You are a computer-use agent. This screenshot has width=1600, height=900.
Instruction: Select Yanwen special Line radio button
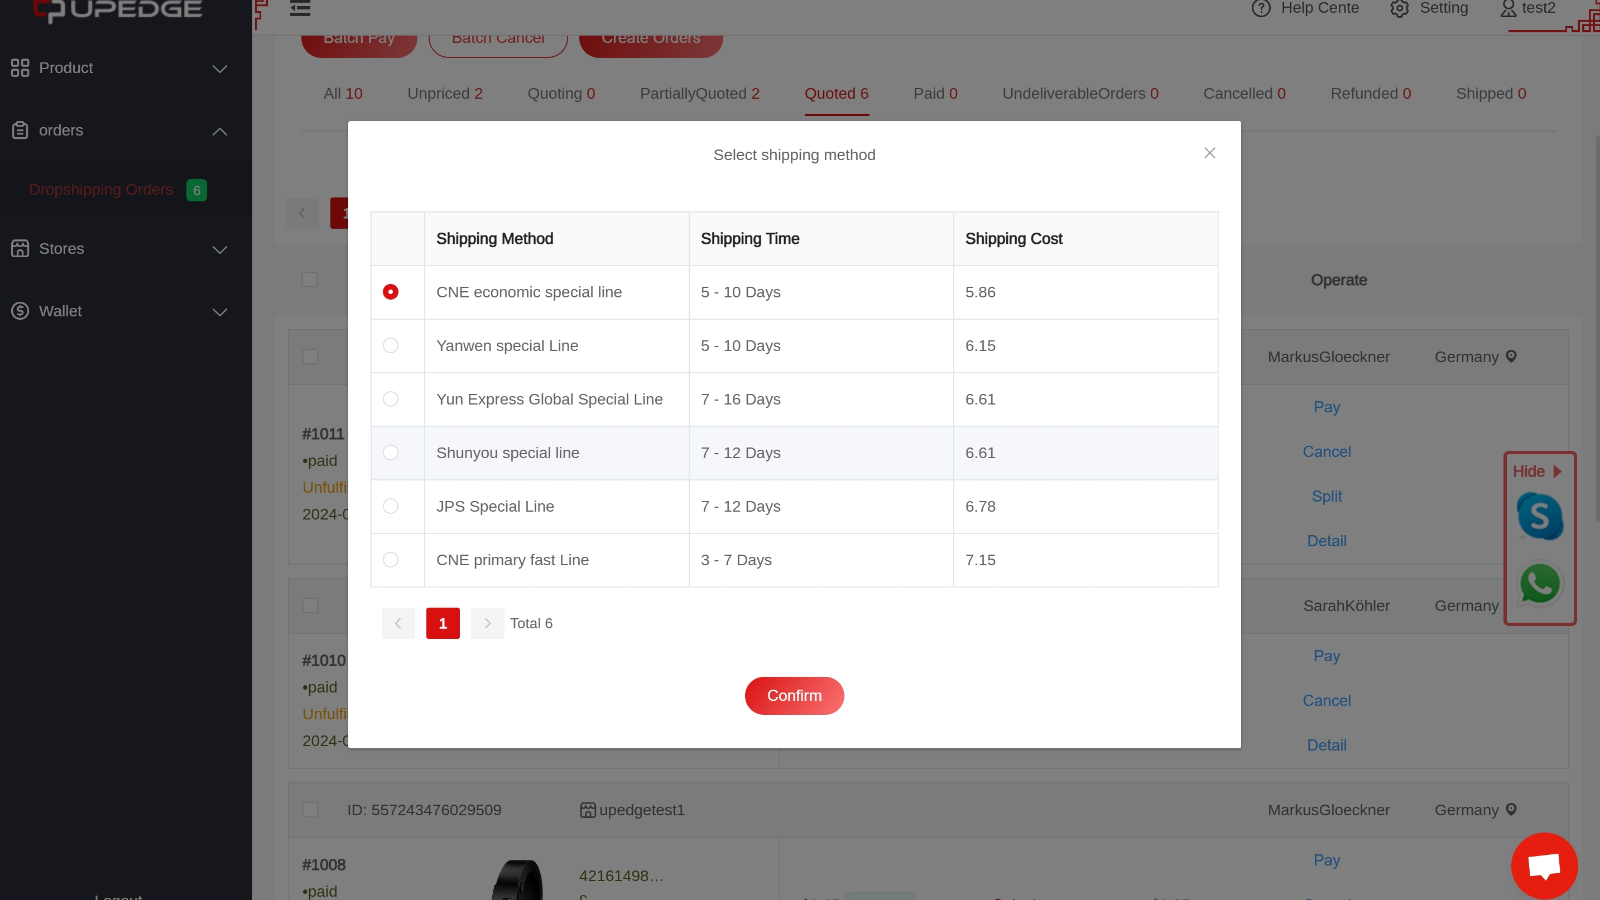point(391,345)
